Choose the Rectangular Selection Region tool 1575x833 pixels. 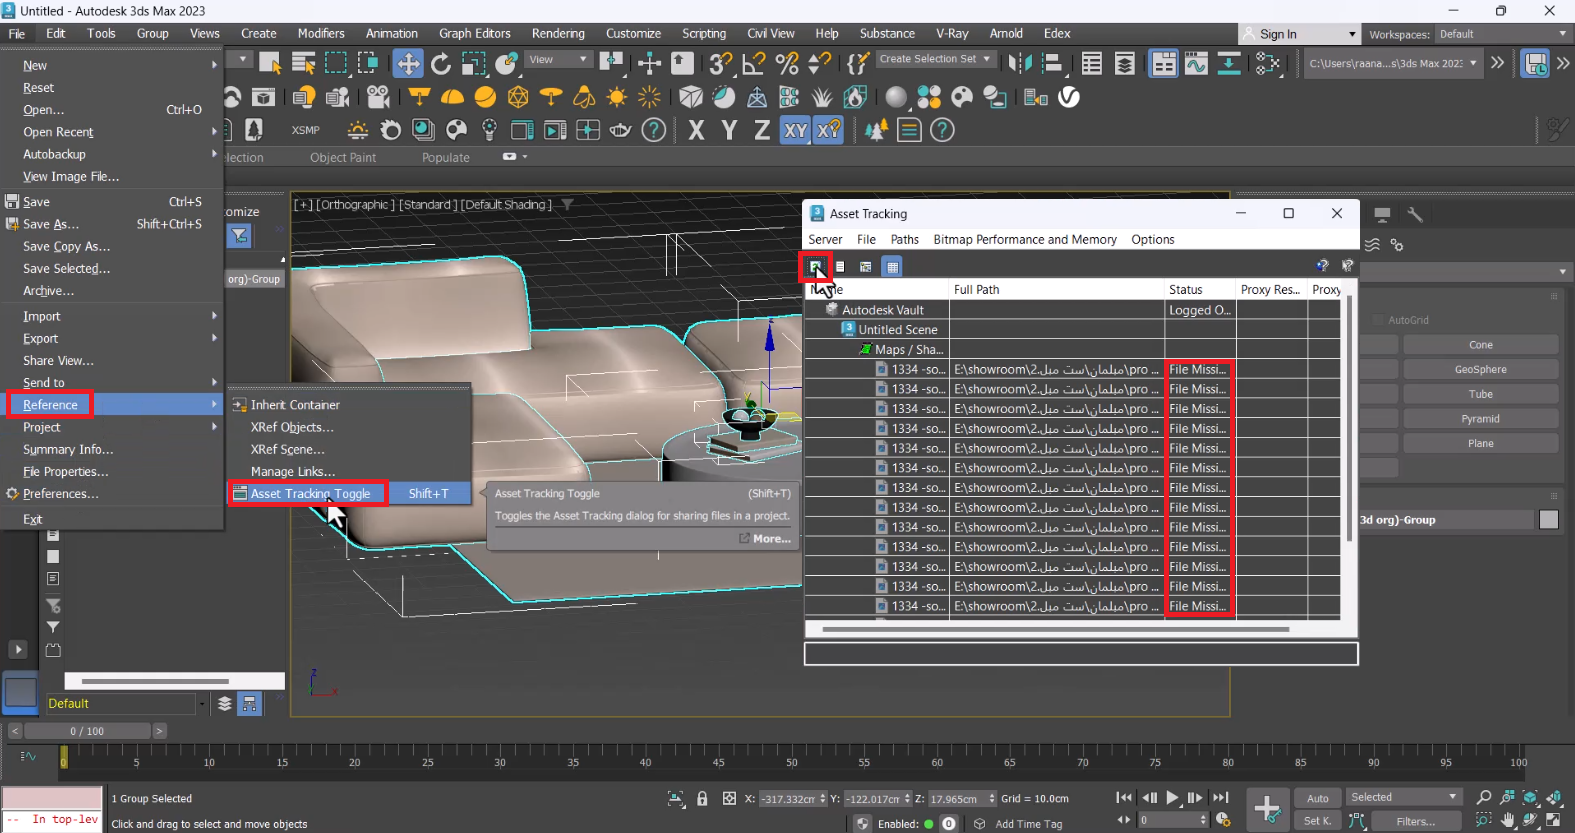tap(336, 63)
